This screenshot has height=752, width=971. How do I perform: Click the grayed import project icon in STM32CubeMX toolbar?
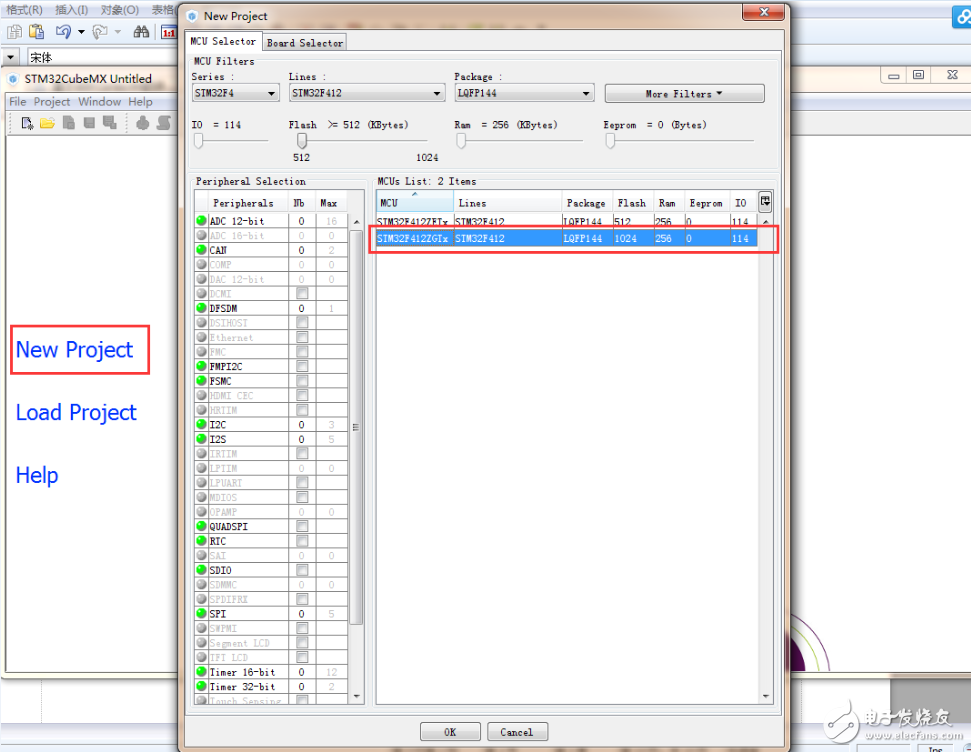[69, 123]
